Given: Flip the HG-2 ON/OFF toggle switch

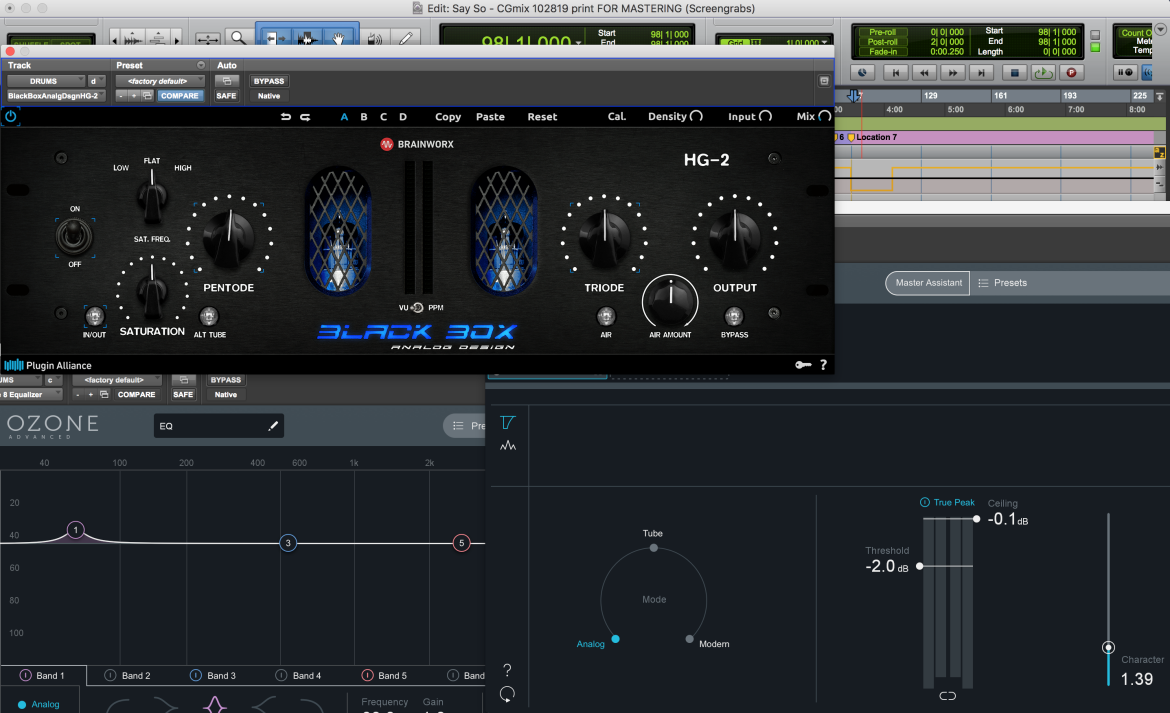Looking at the screenshot, I should pos(75,237).
